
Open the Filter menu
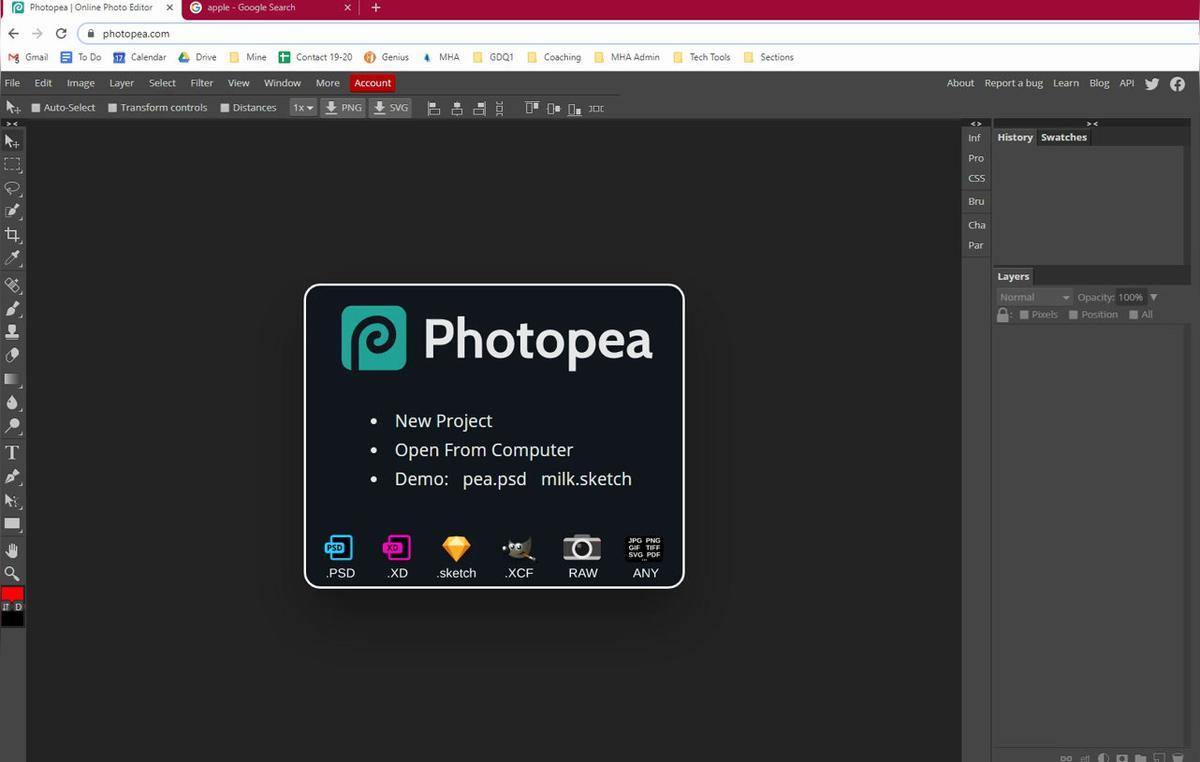coord(202,83)
